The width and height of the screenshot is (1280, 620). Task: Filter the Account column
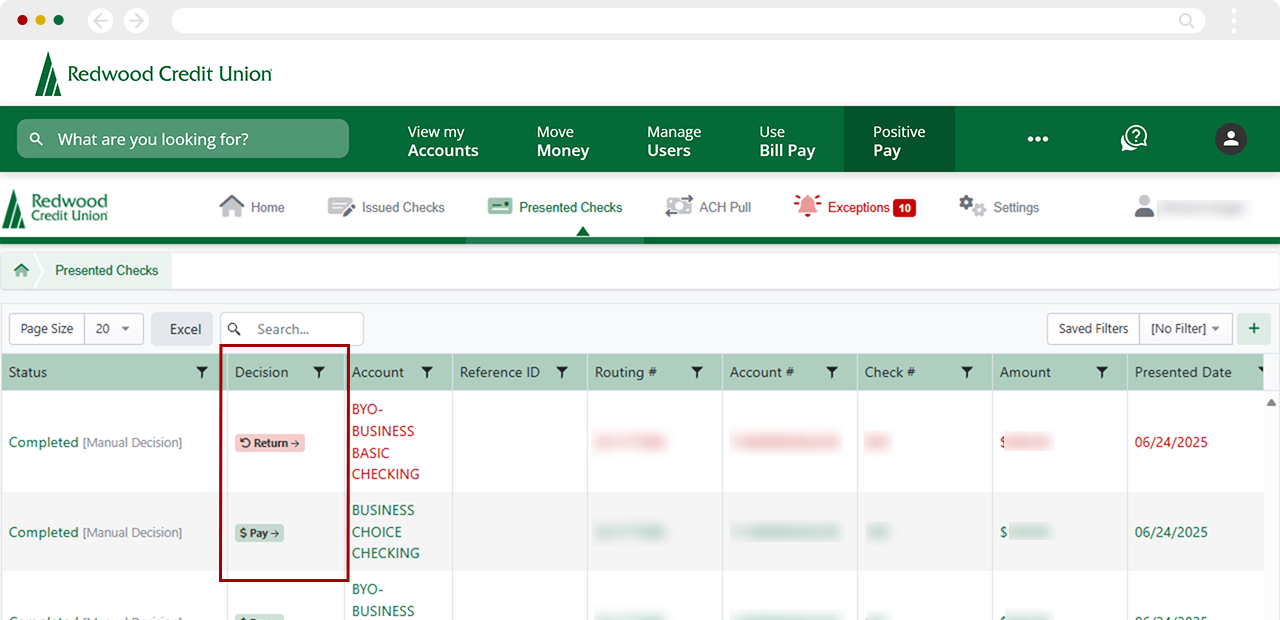coord(427,372)
